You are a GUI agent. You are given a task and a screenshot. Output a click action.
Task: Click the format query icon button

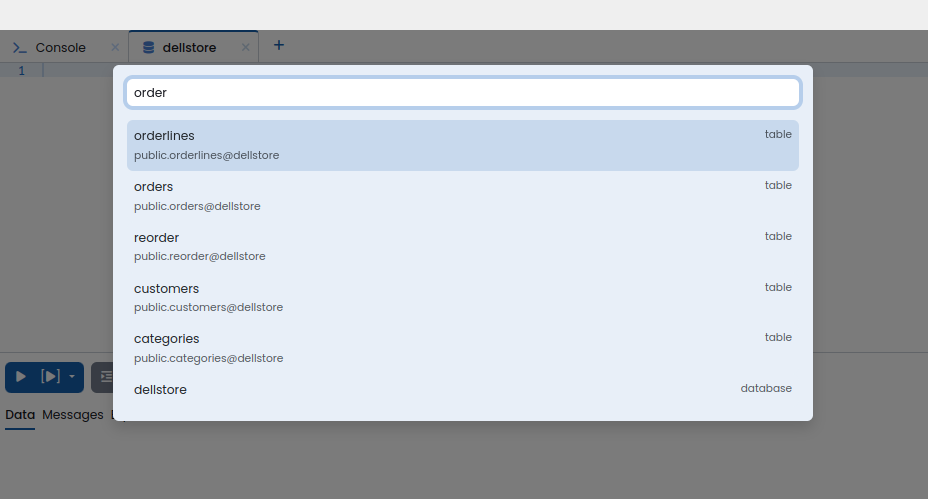point(102,377)
